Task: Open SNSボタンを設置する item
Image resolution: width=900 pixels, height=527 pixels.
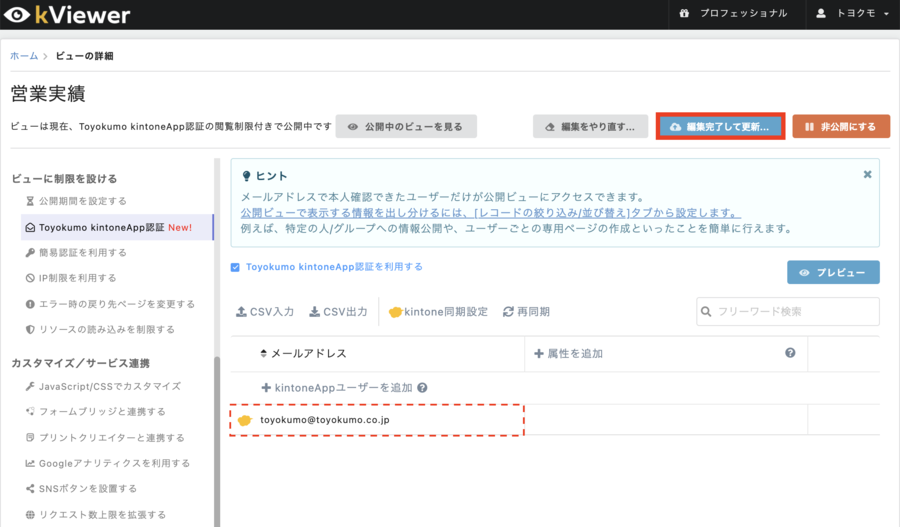Action: point(88,489)
